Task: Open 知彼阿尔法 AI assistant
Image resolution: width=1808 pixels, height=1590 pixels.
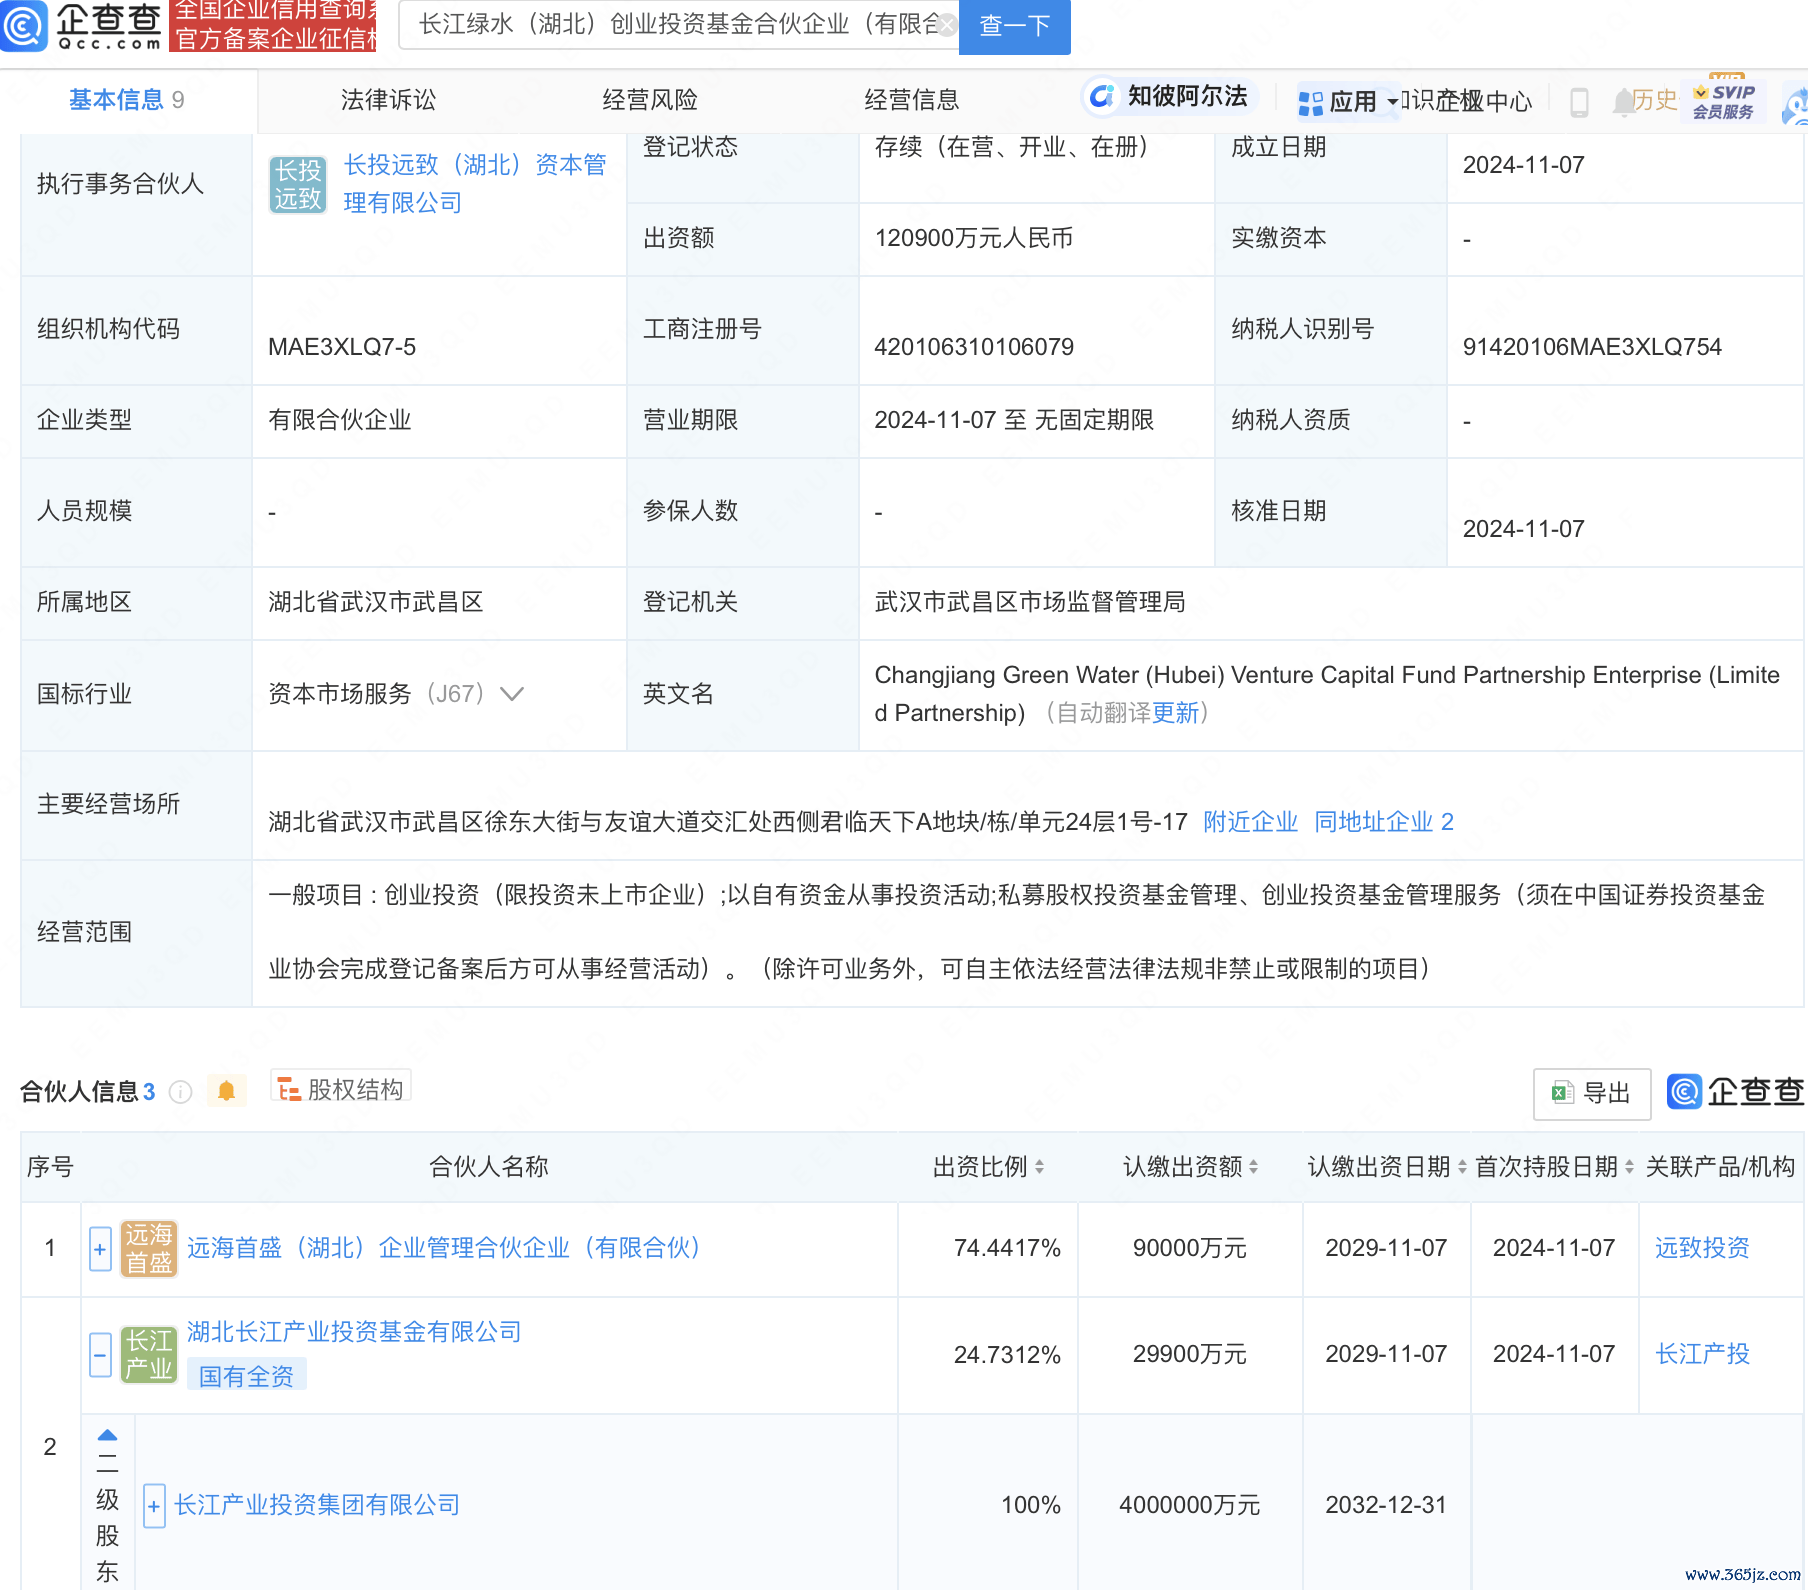Action: pyautogui.click(x=1168, y=96)
